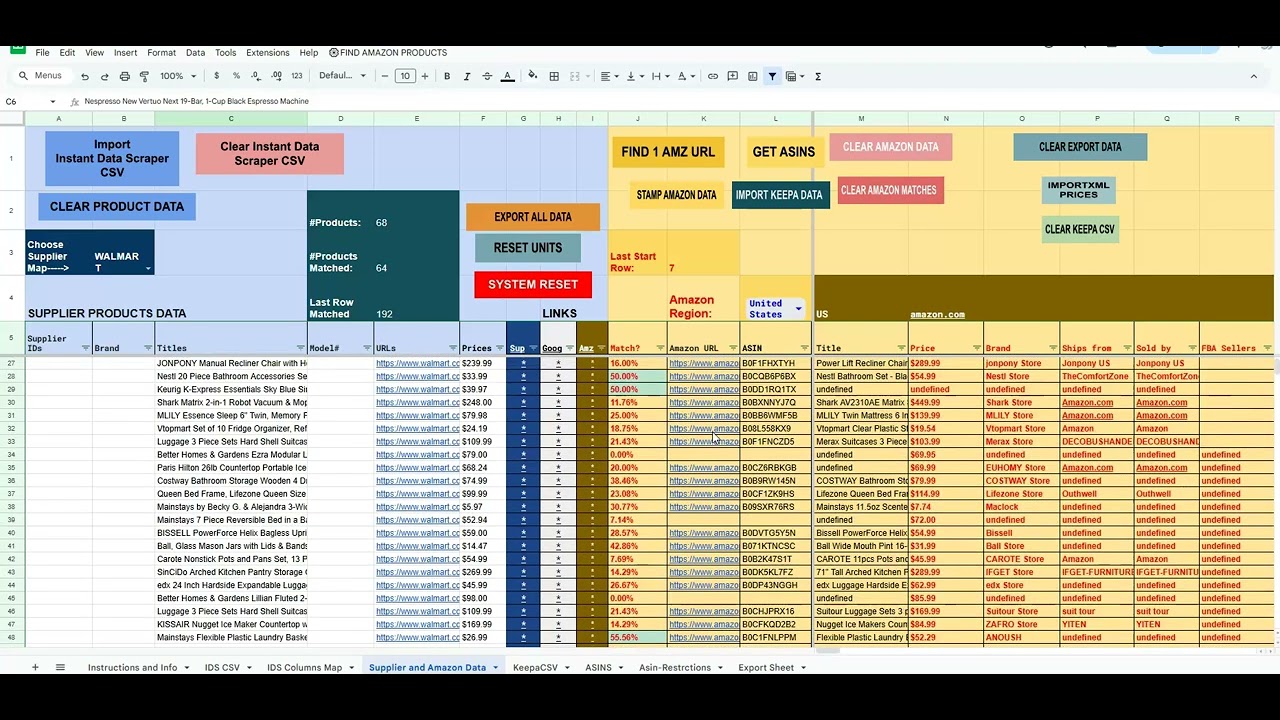Open Name box C6 dropdown arrow

click(x=52, y=101)
